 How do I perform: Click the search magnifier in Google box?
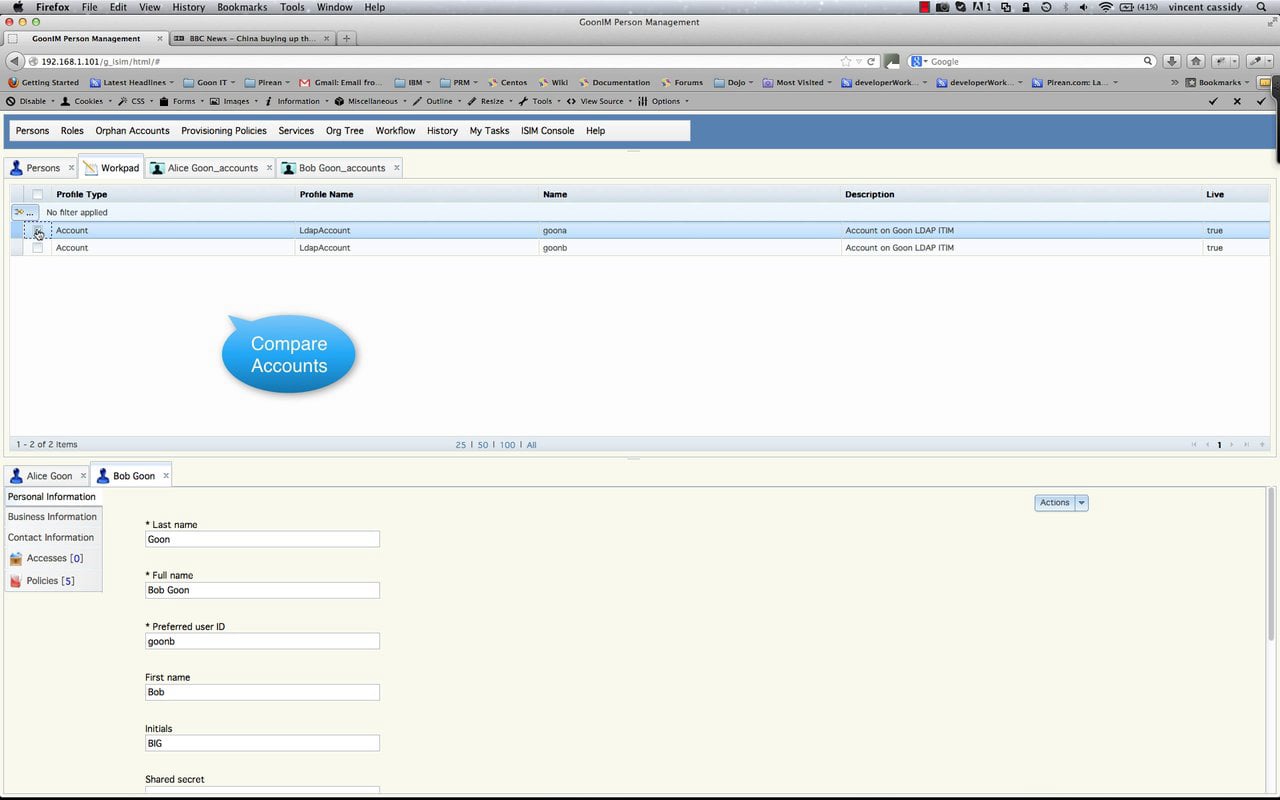click(1149, 61)
